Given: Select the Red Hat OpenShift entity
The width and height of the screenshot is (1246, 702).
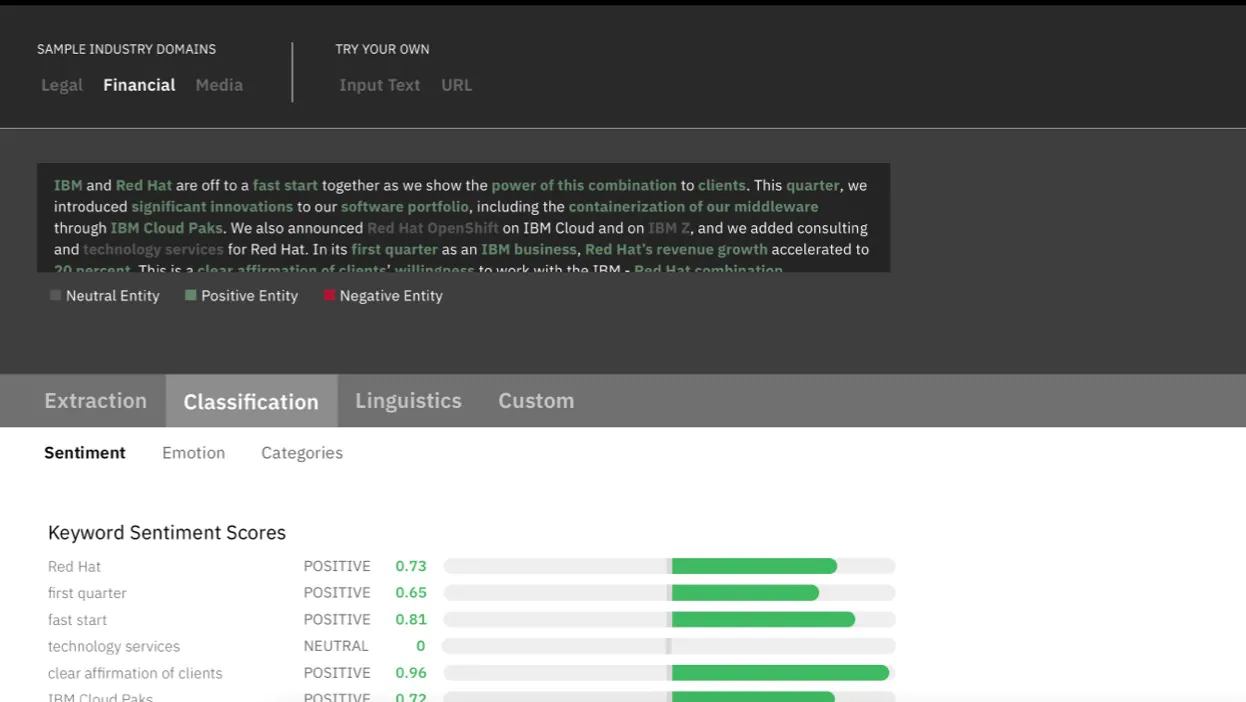Looking at the screenshot, I should point(433,228).
